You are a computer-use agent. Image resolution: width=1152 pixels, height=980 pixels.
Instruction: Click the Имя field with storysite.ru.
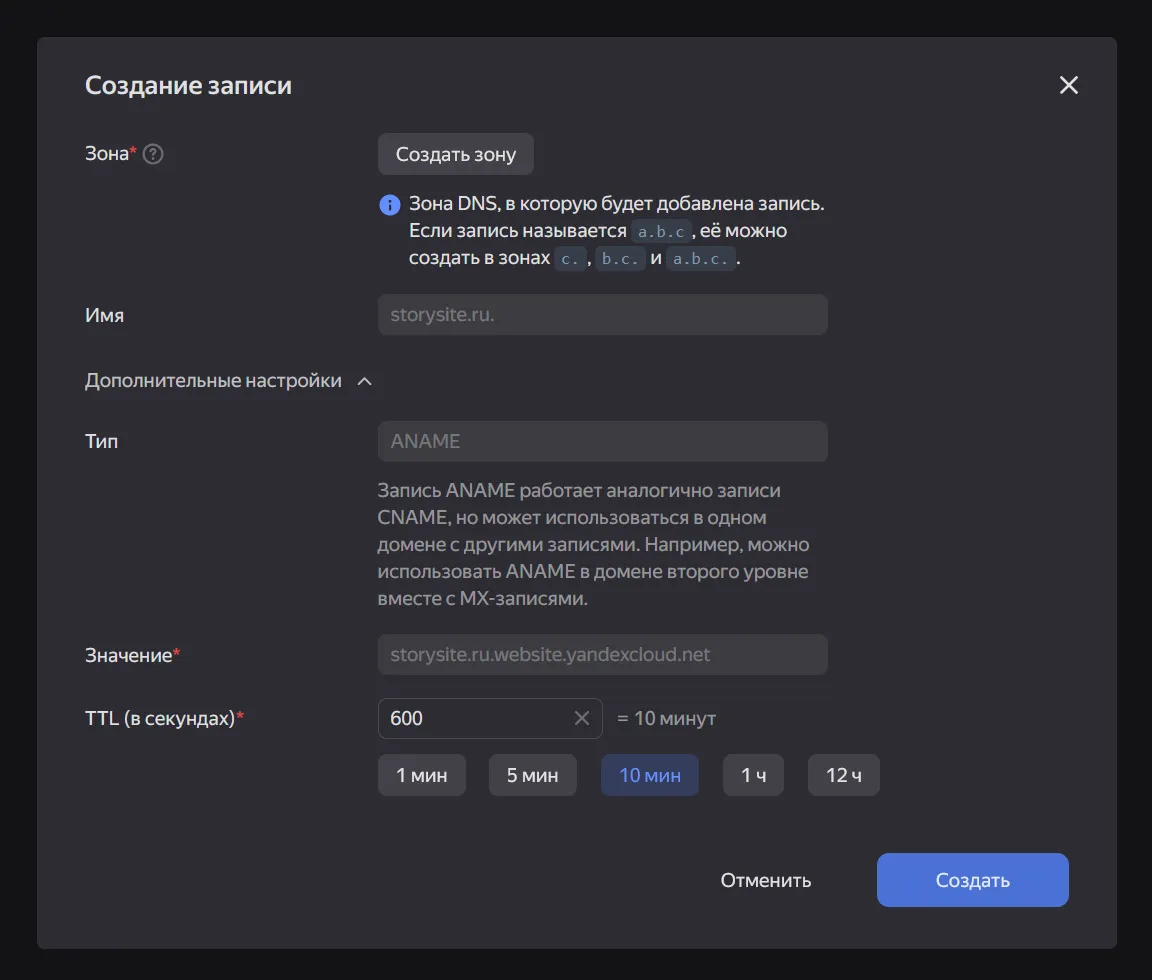[602, 315]
